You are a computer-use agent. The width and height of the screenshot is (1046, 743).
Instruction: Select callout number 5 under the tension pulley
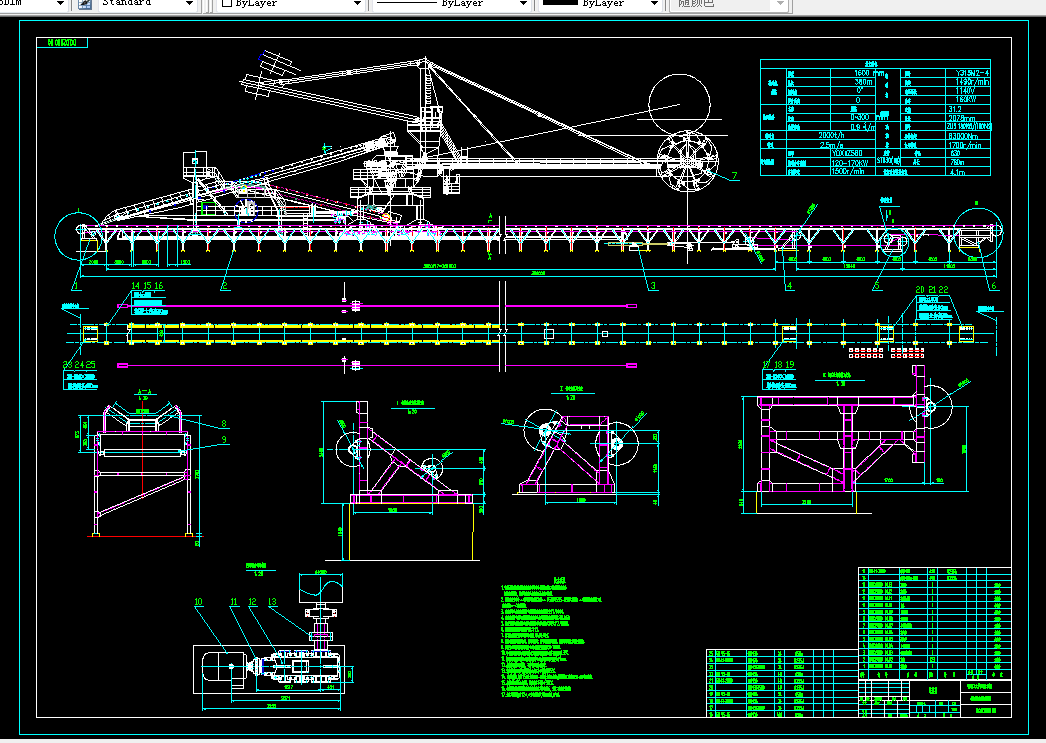(877, 286)
